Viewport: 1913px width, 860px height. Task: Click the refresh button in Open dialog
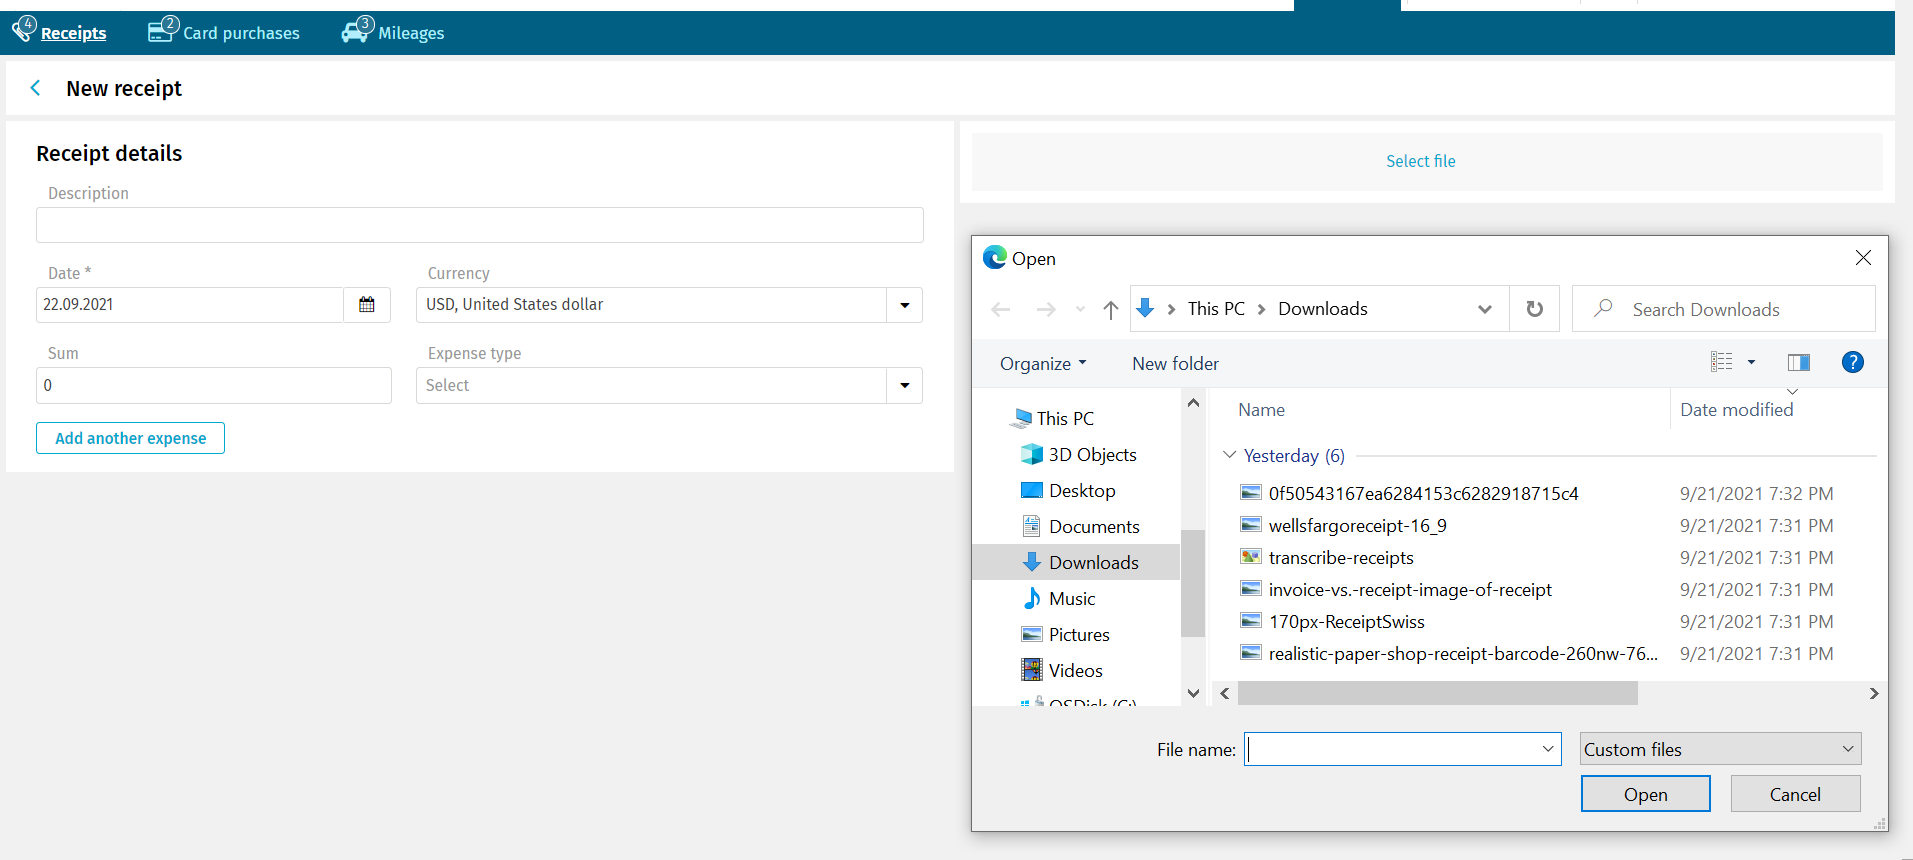coord(1534,309)
